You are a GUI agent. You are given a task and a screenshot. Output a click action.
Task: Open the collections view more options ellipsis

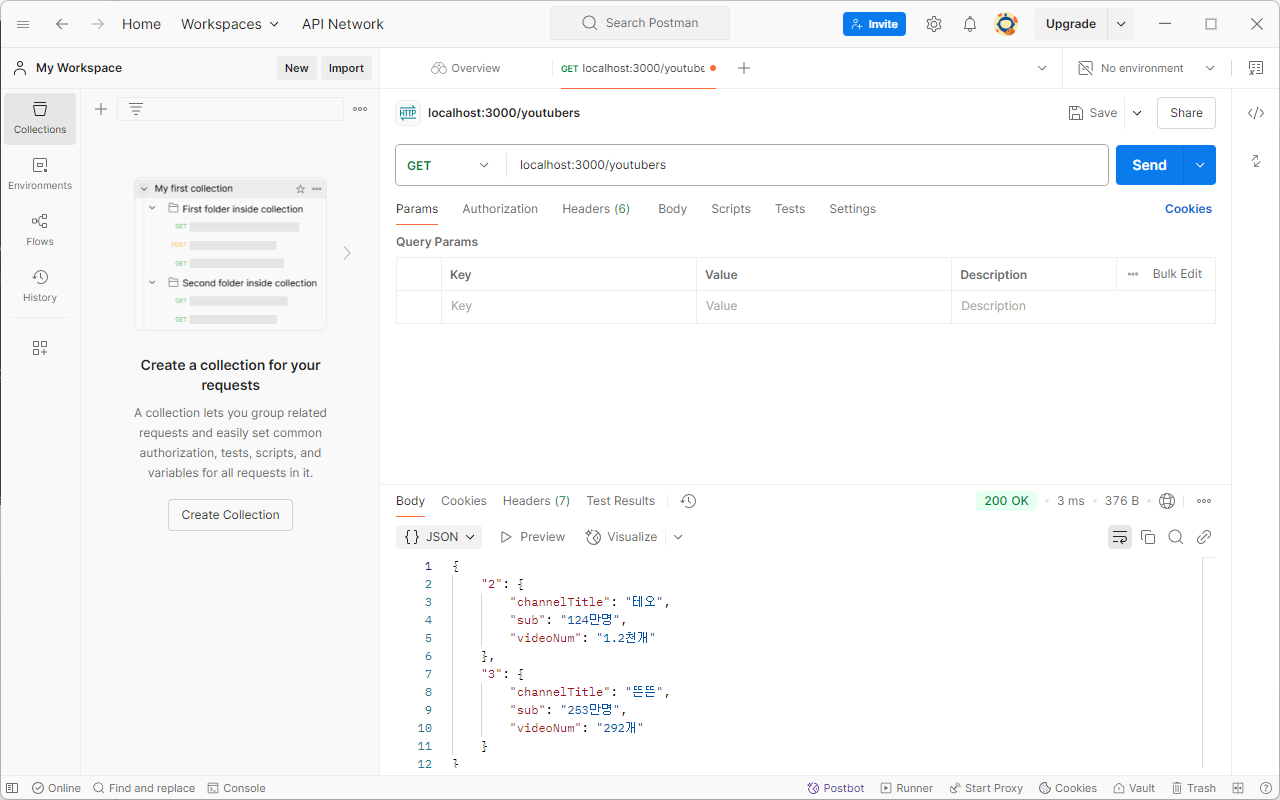pyautogui.click(x=360, y=109)
